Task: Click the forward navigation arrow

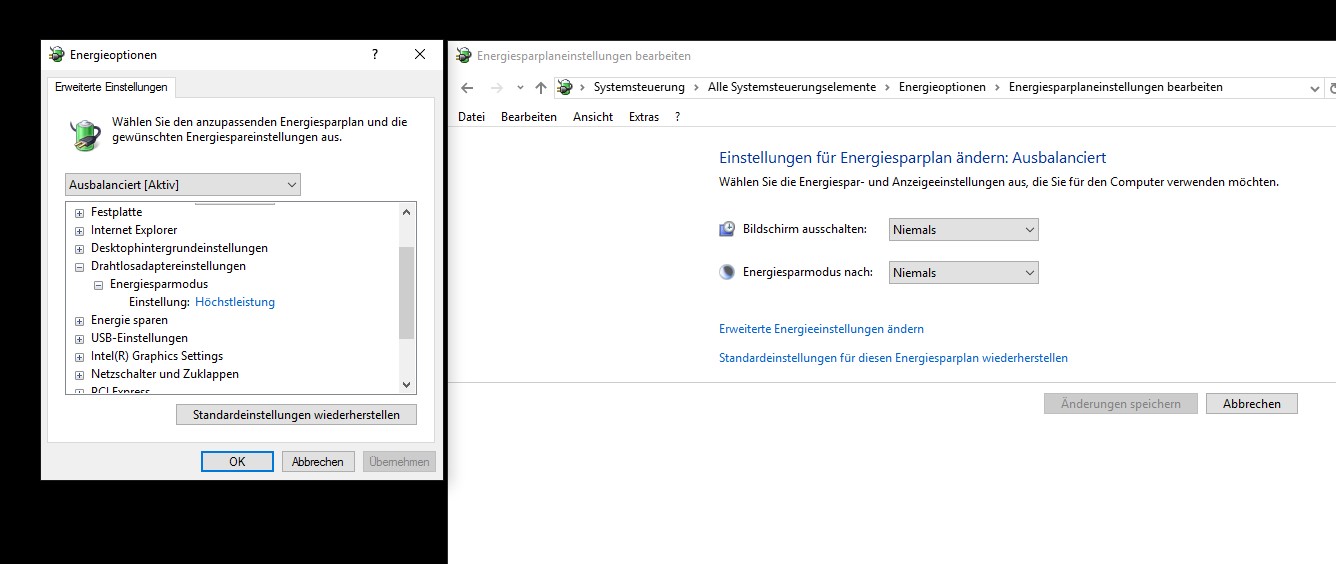Action: (497, 88)
